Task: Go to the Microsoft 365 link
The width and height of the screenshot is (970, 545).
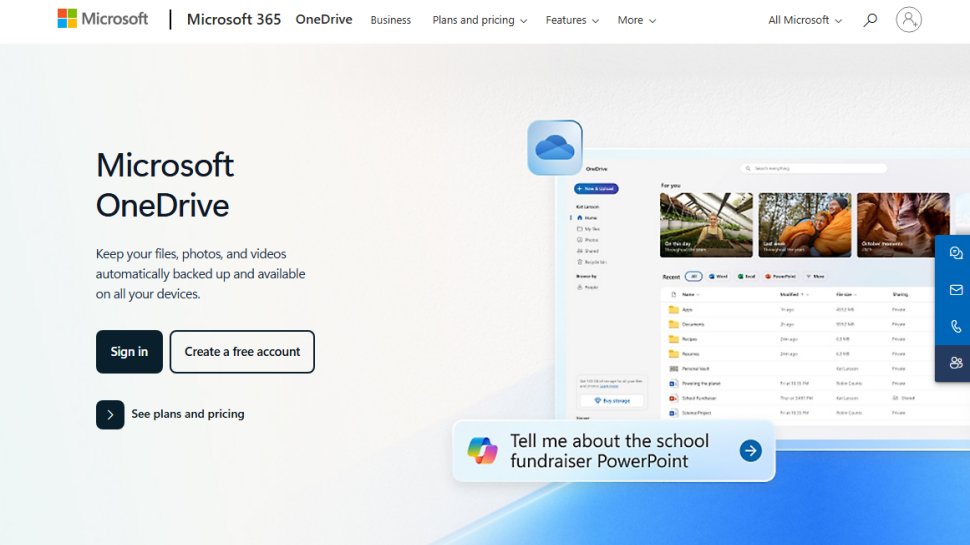Action: pos(234,19)
